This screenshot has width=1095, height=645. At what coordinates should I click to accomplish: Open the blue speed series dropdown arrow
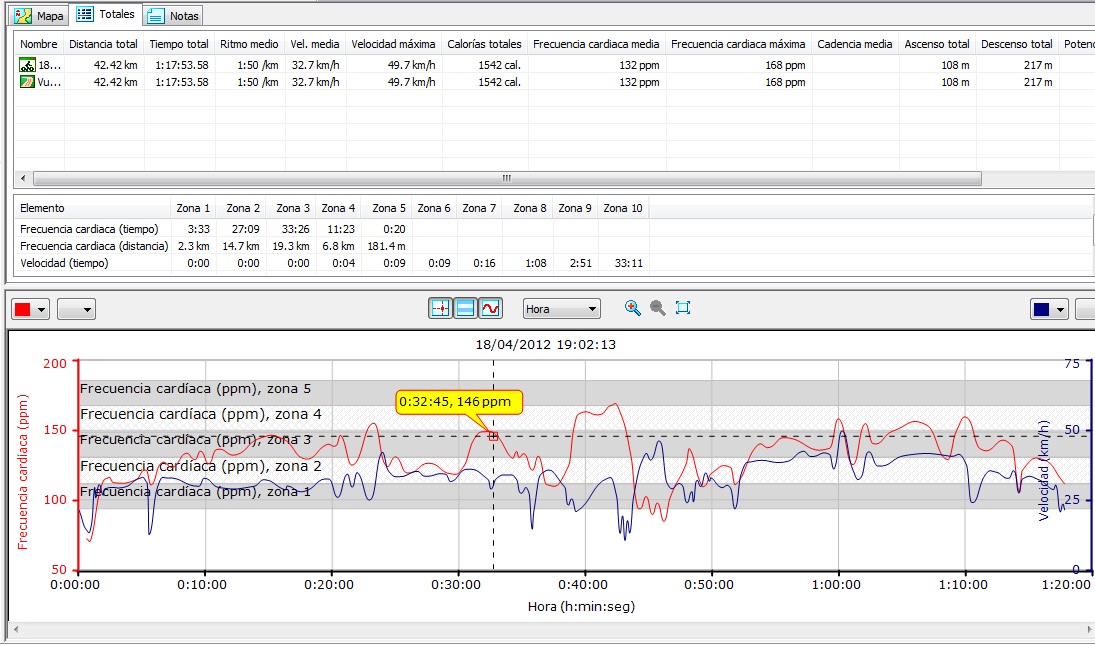1061,309
